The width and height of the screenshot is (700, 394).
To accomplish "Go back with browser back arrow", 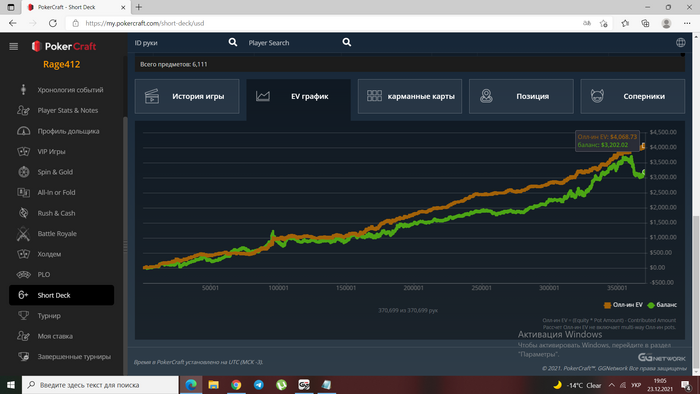I will (x=12, y=23).
